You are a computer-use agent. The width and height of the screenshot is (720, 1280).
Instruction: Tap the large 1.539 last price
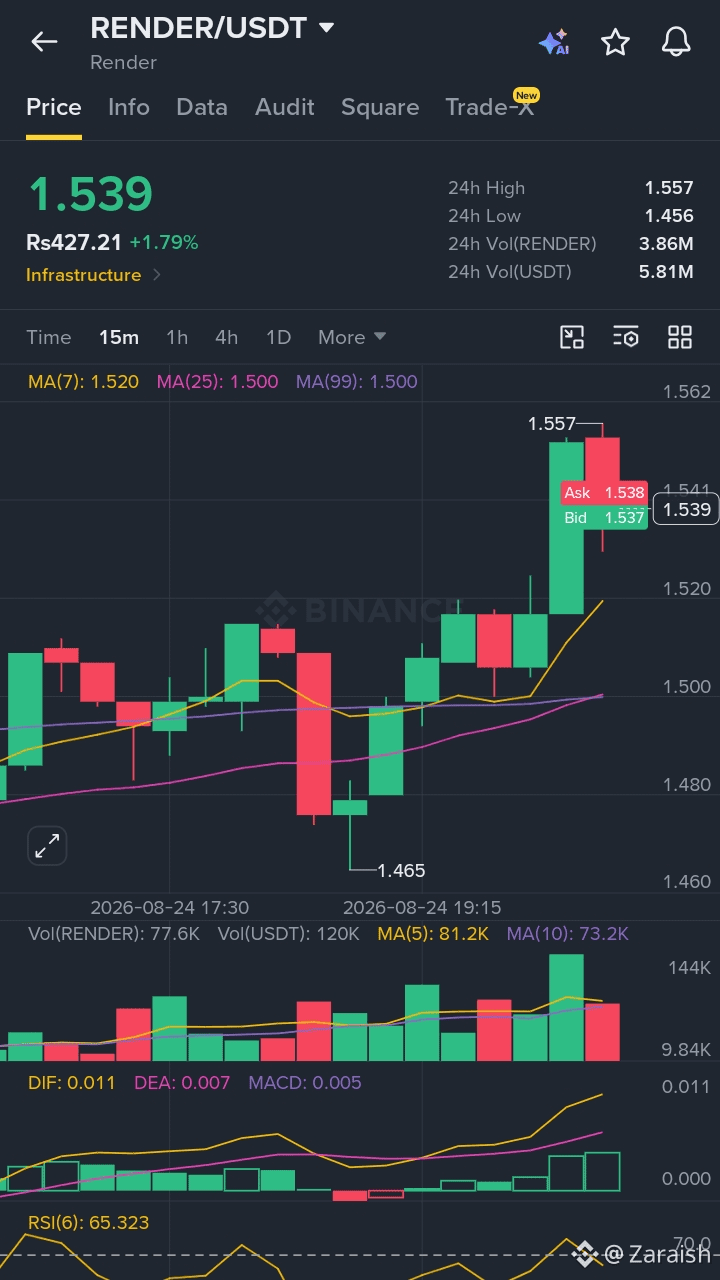(90, 194)
